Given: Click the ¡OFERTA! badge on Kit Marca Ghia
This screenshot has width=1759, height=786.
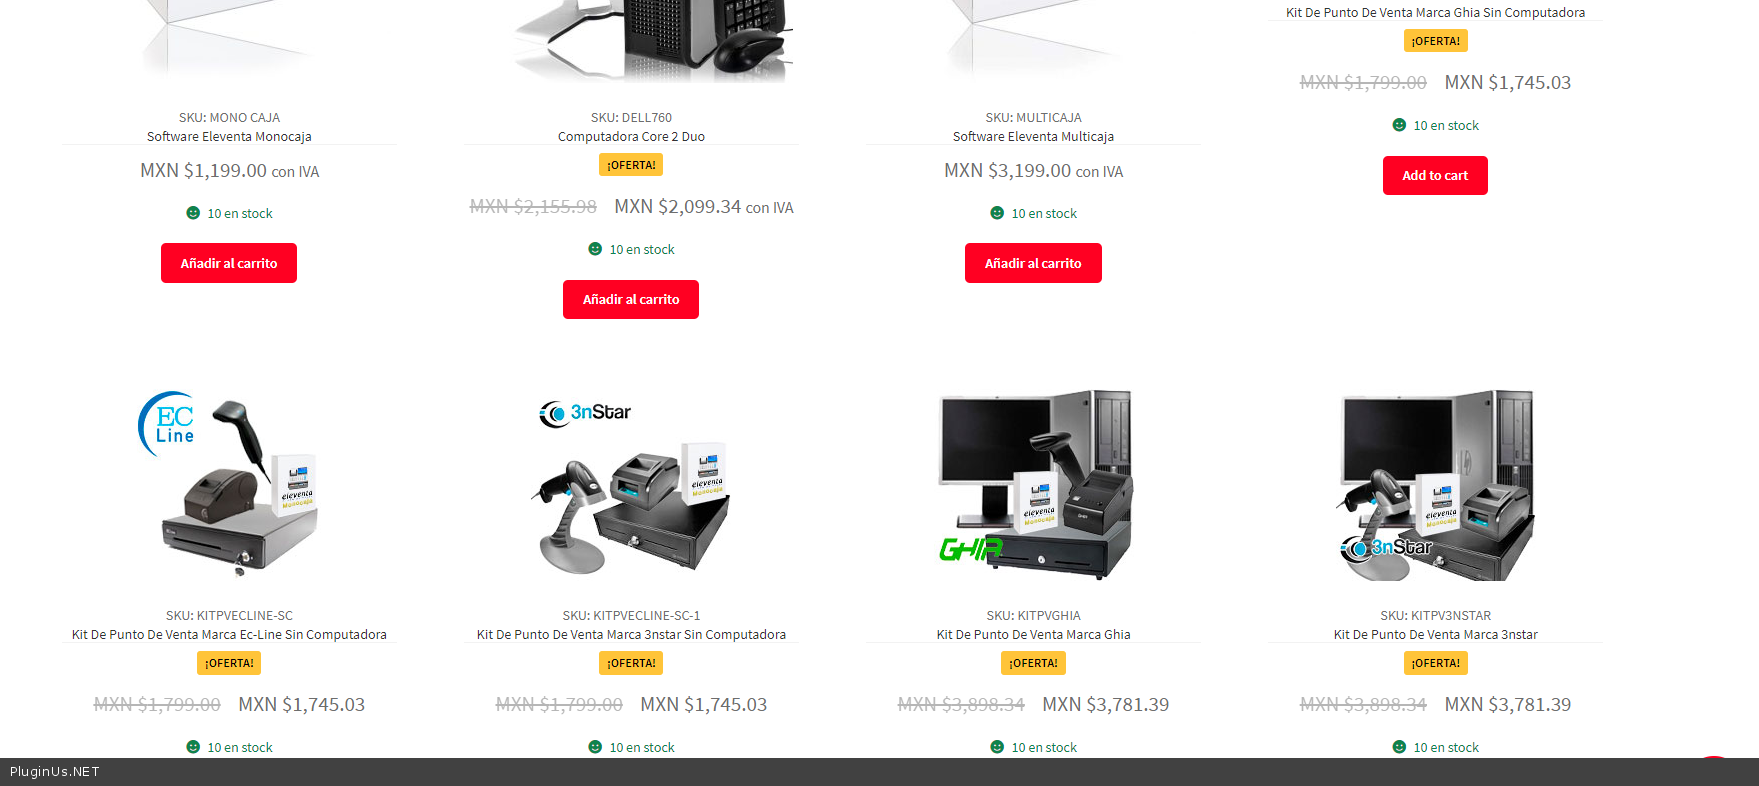Looking at the screenshot, I should pyautogui.click(x=1033, y=663).
